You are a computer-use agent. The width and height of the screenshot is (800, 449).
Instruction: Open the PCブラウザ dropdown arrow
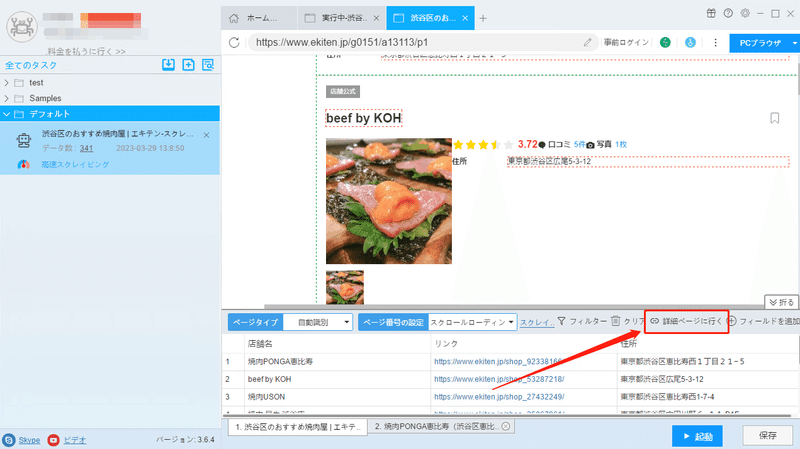point(794,43)
